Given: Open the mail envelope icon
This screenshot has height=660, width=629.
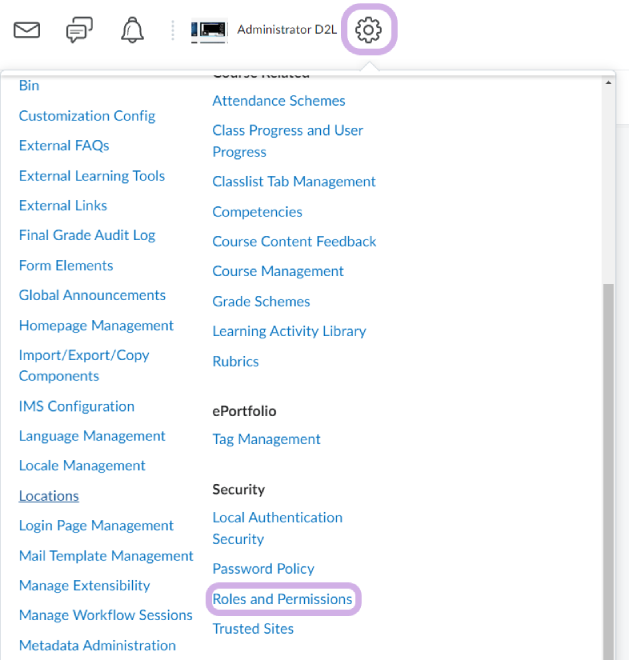Looking at the screenshot, I should (27, 30).
